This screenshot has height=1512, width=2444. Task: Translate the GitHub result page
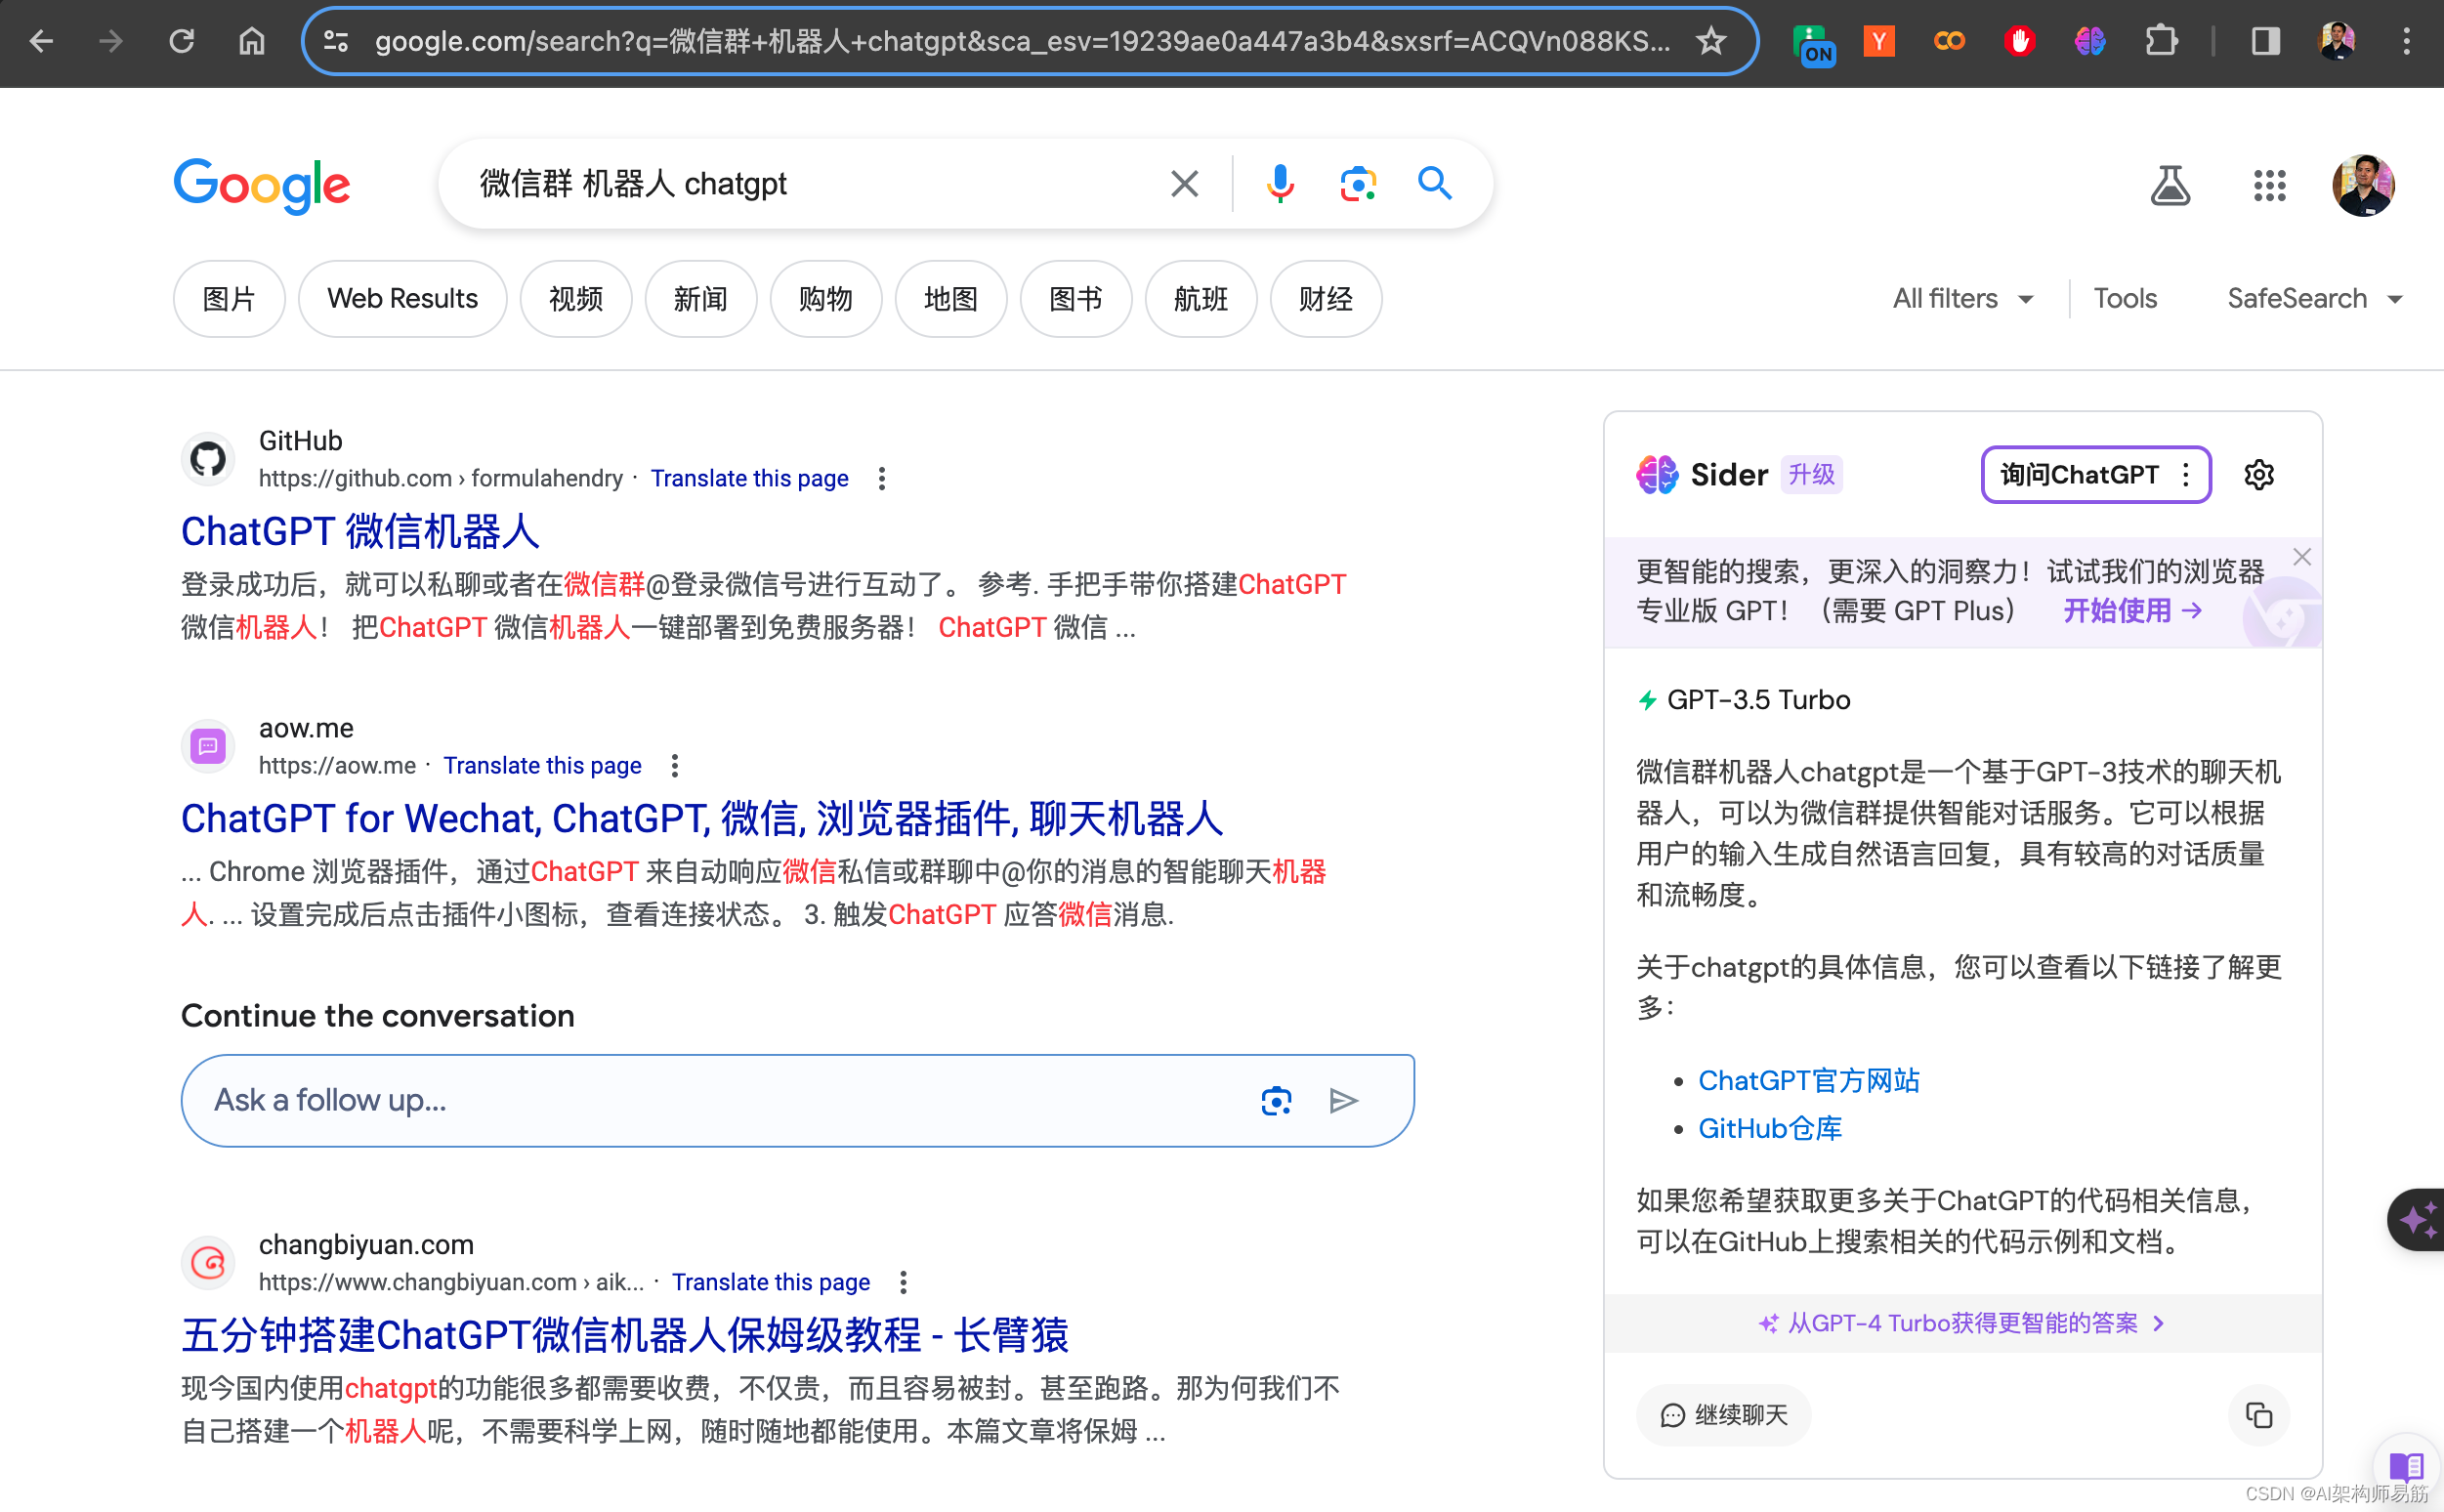click(749, 479)
